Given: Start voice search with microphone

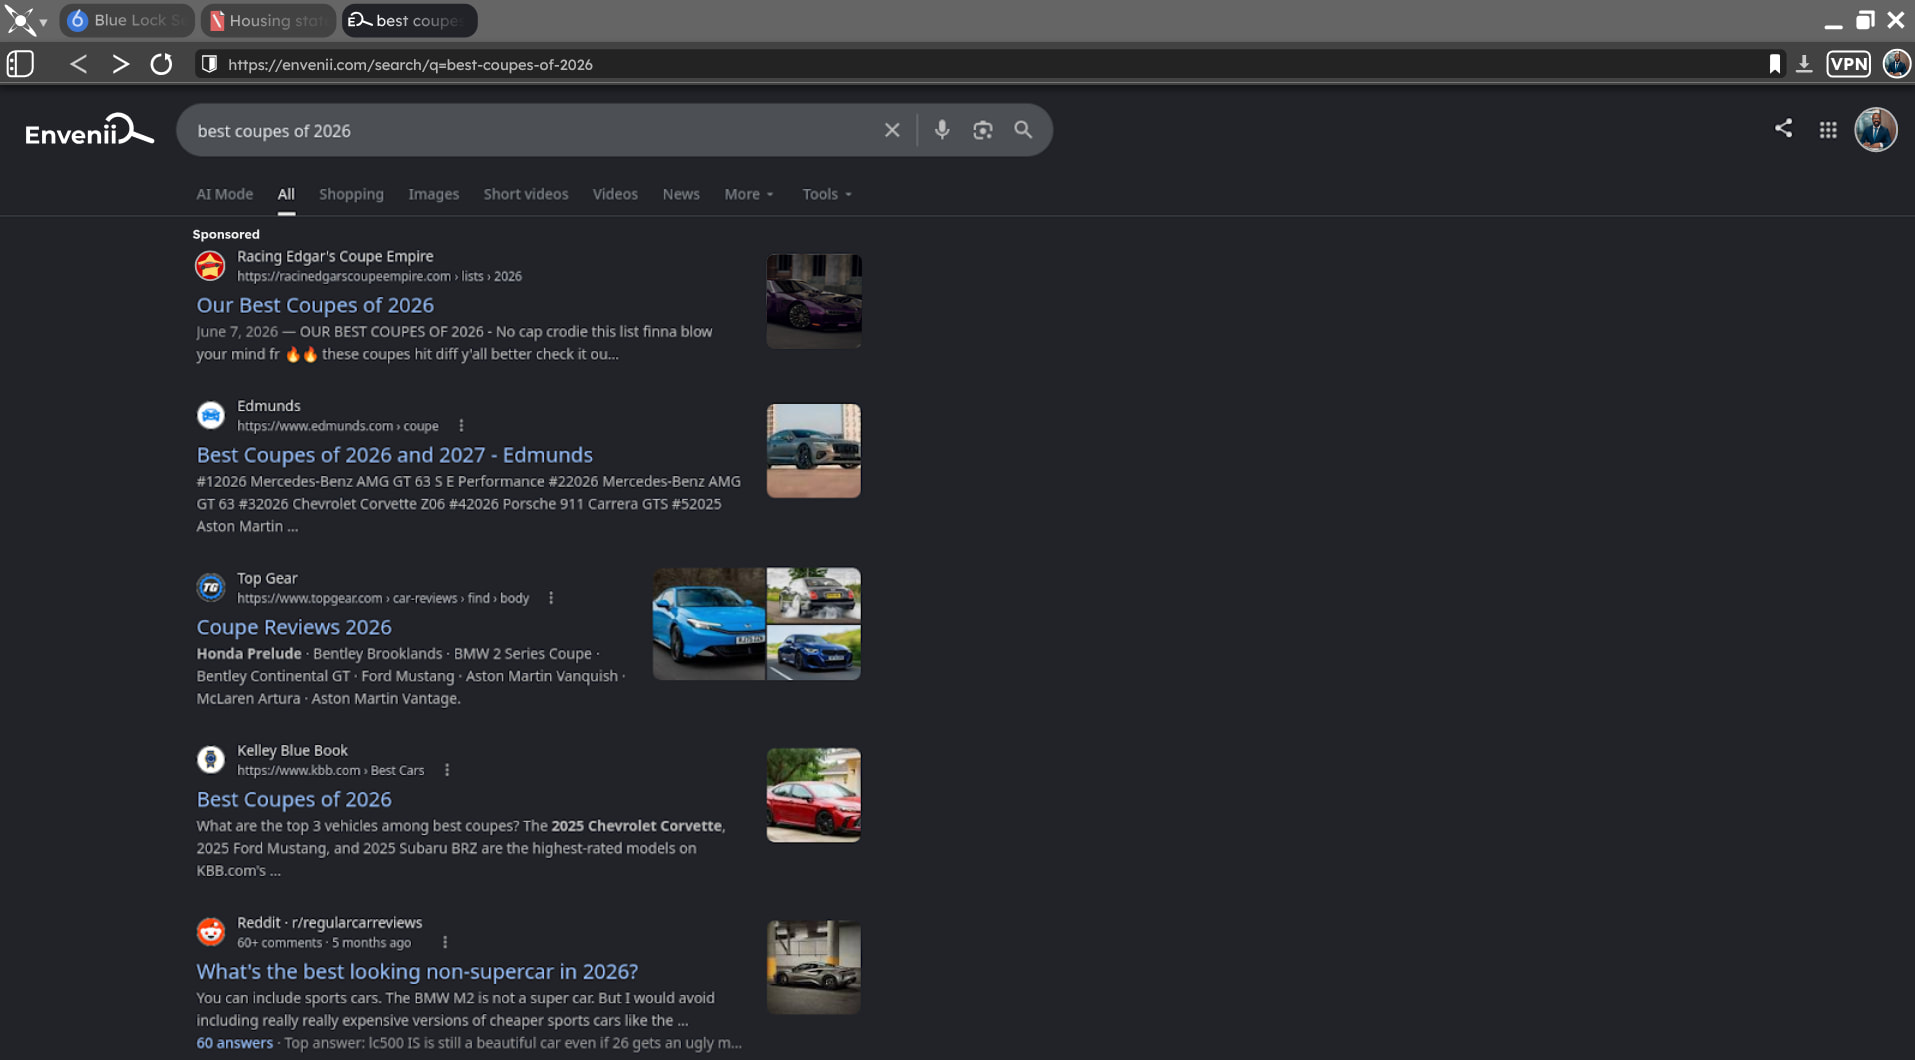Looking at the screenshot, I should (942, 130).
